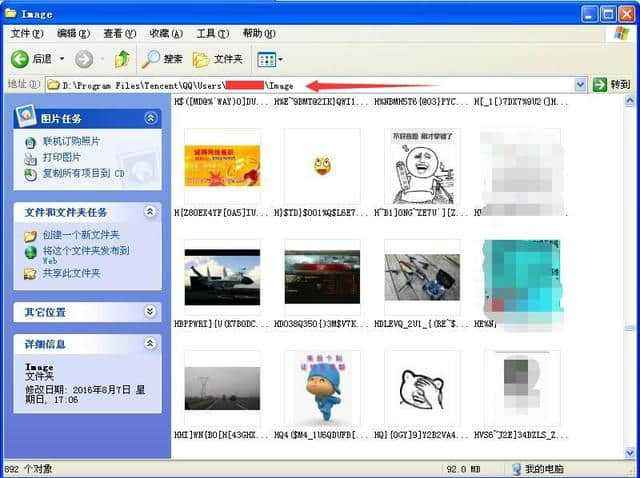The height and width of the screenshot is (478, 640).
Task: Expand the 其它位置 panel chevron
Action: (150, 312)
